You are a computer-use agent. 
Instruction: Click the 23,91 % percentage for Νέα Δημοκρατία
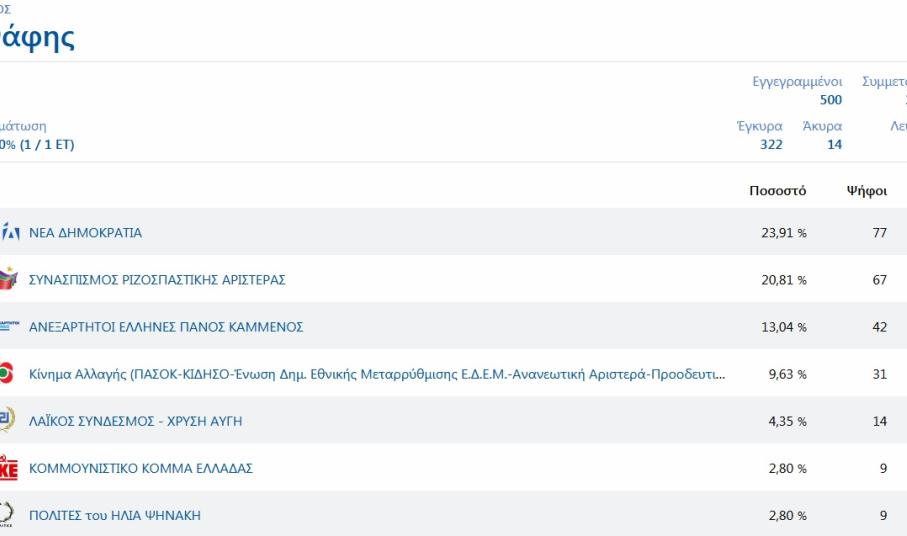coord(783,233)
